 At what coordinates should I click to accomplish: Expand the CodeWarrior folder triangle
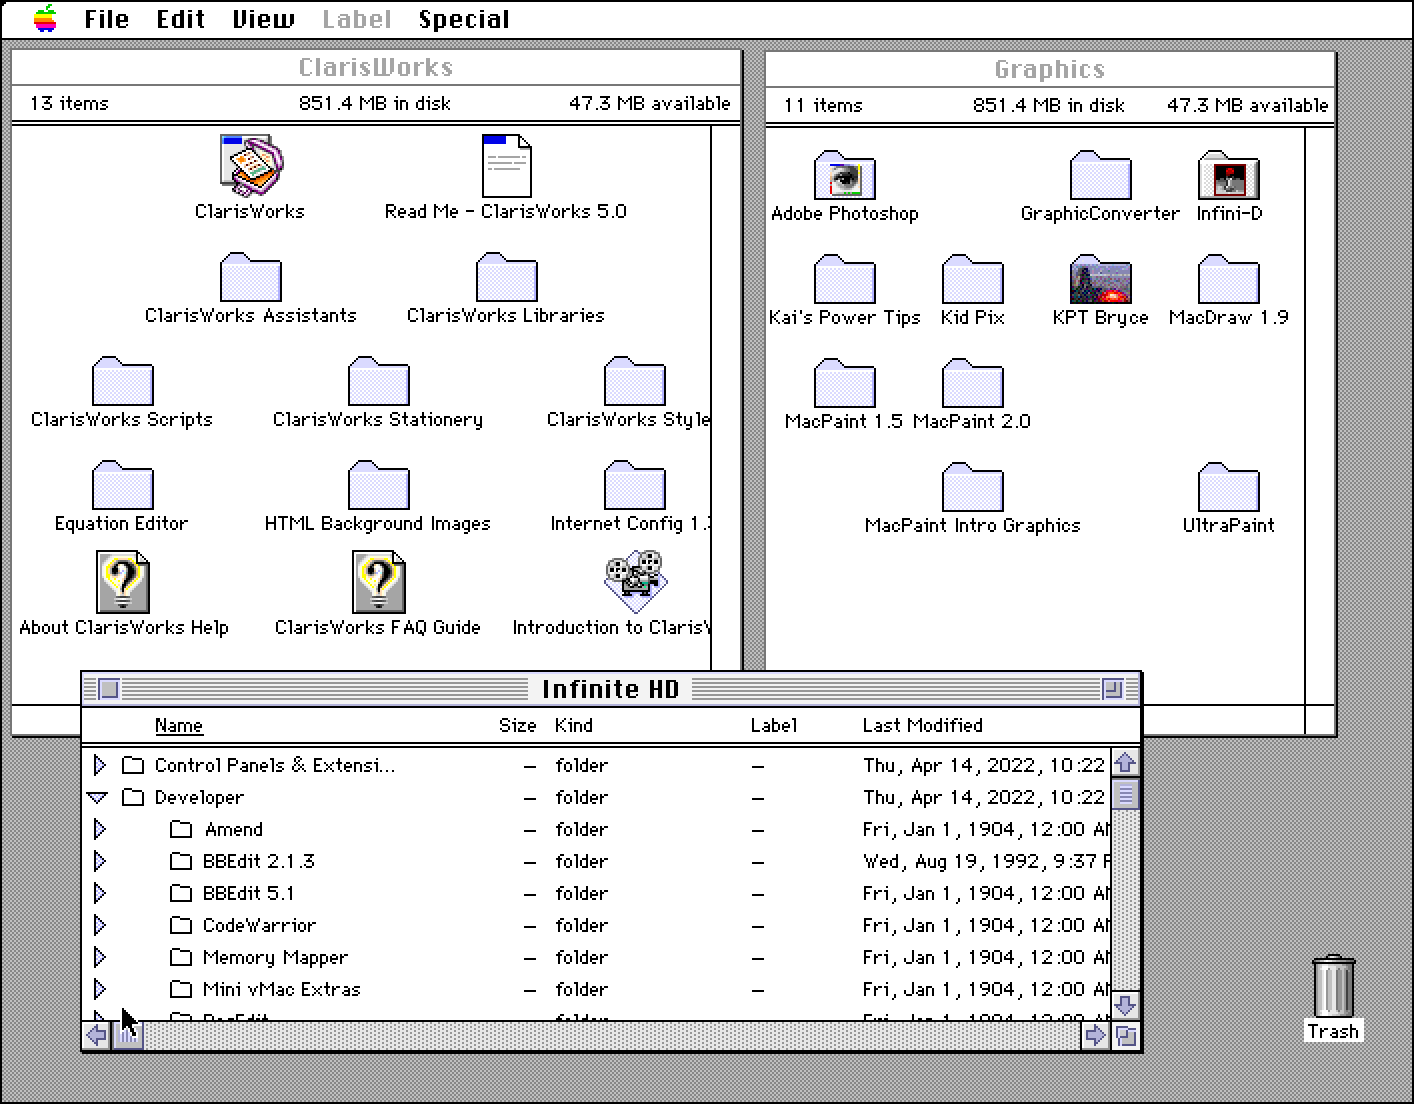click(x=99, y=925)
